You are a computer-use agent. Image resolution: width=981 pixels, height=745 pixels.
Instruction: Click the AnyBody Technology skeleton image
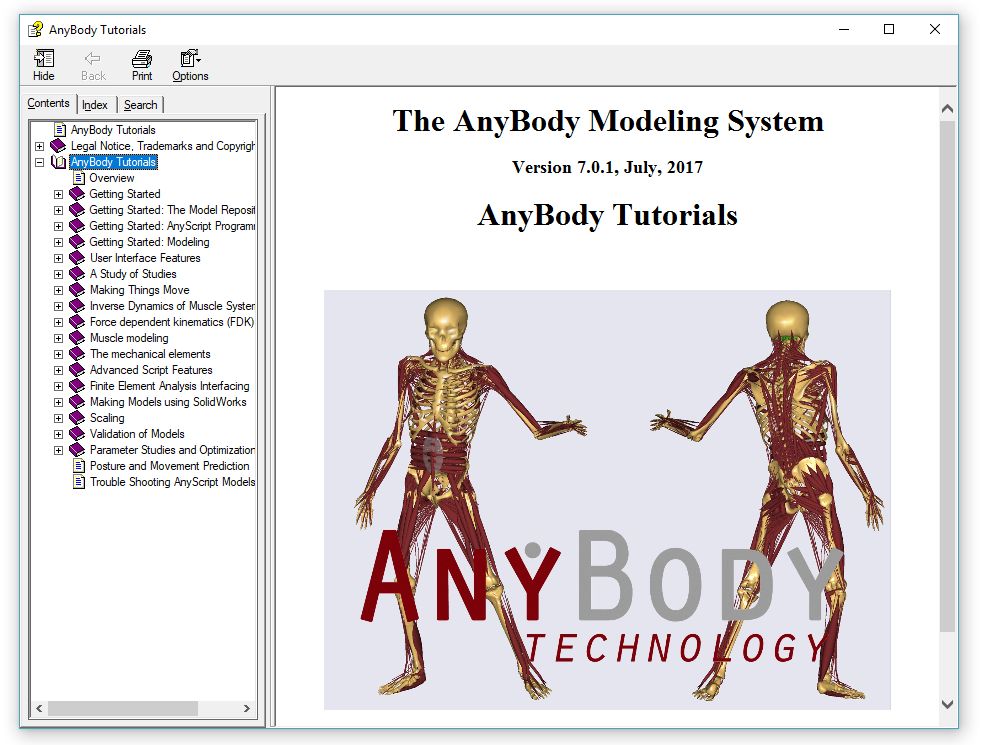[607, 499]
